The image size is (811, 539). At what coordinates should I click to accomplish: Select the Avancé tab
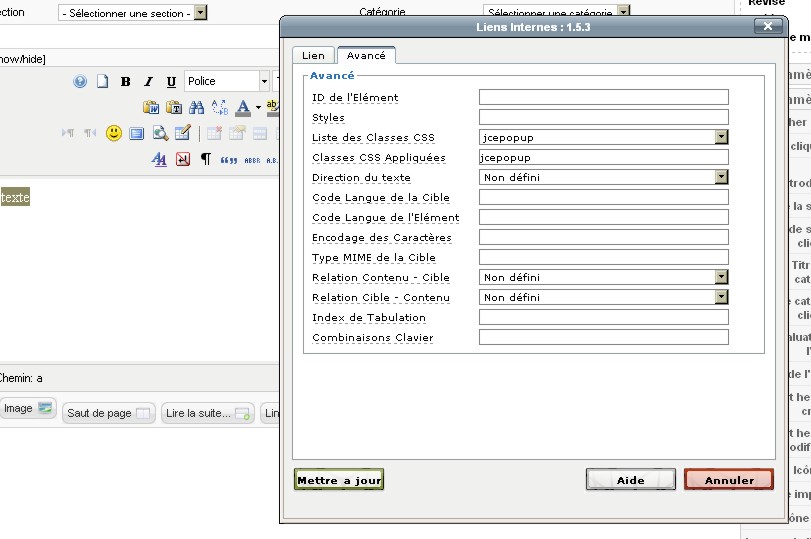point(366,56)
